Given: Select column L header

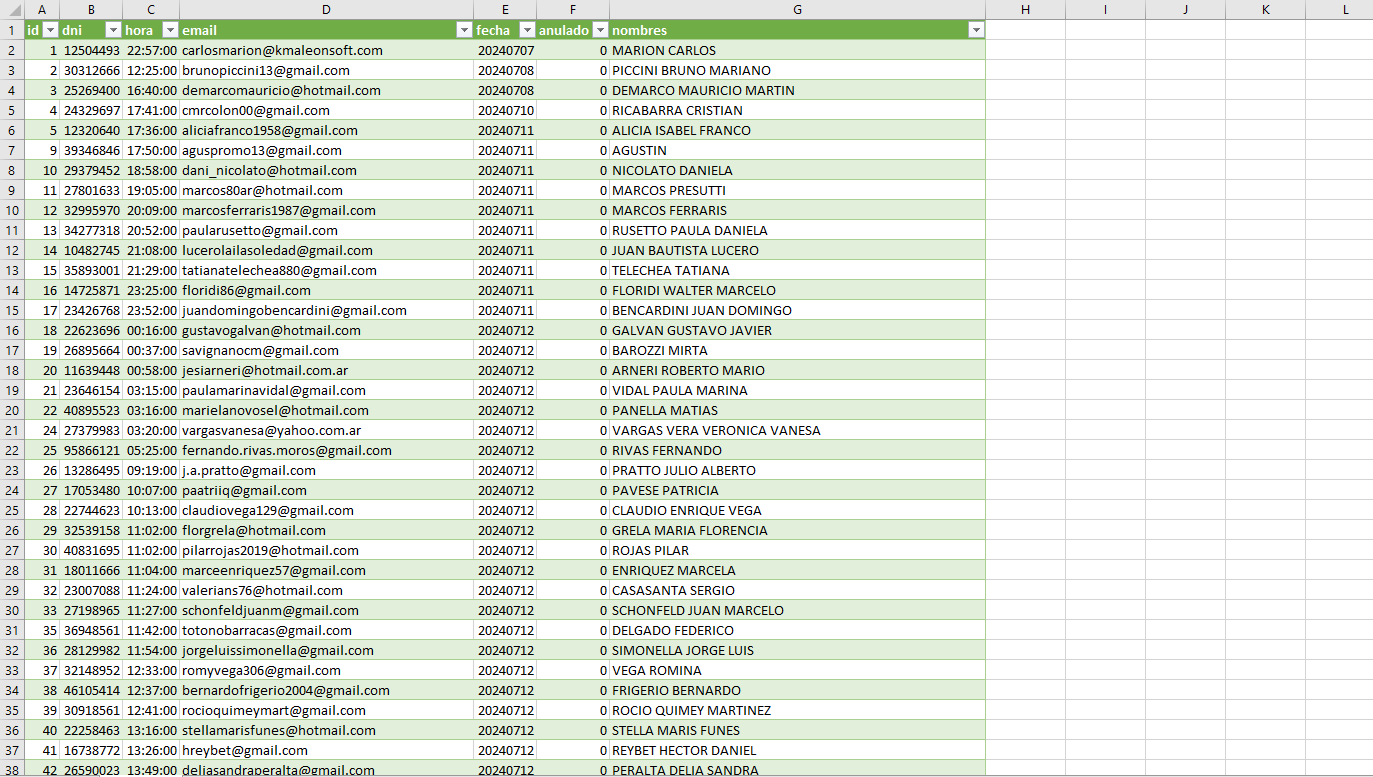Looking at the screenshot, I should [1345, 9].
